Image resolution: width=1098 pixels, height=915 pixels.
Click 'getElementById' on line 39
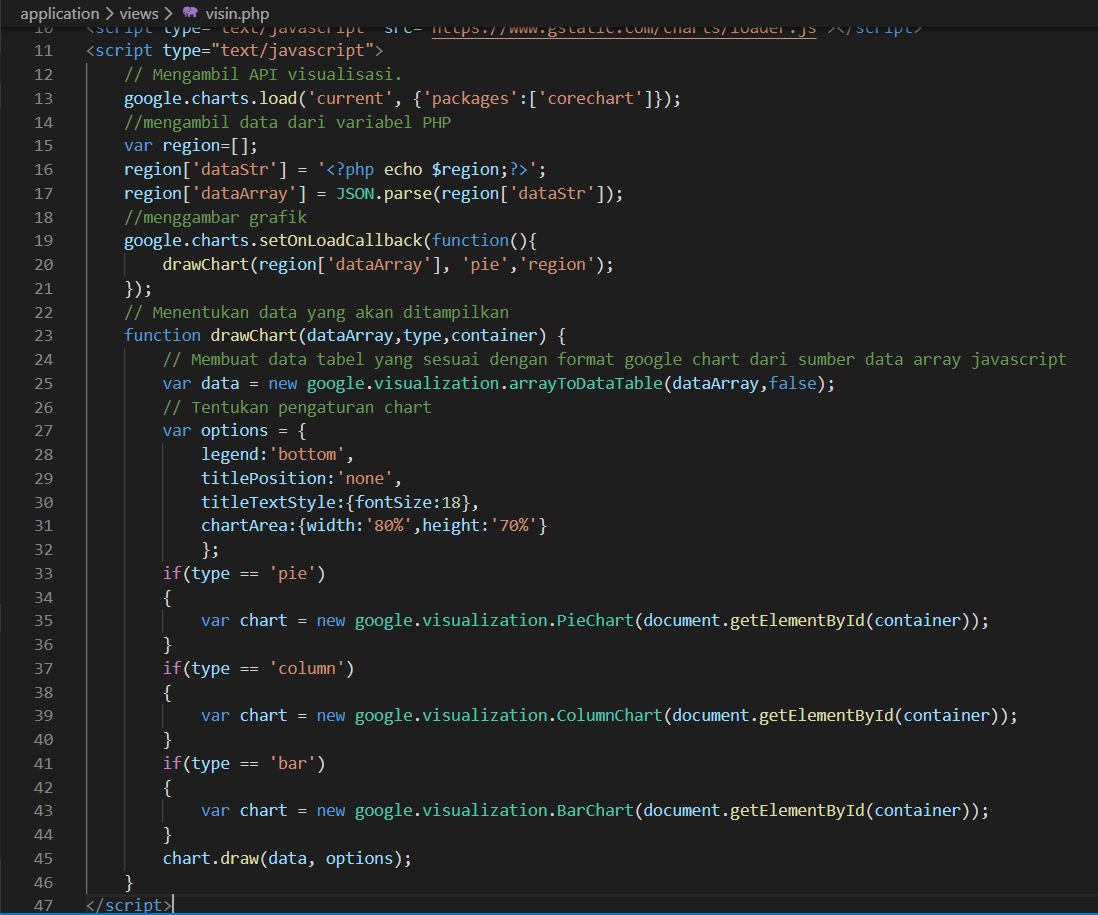826,715
